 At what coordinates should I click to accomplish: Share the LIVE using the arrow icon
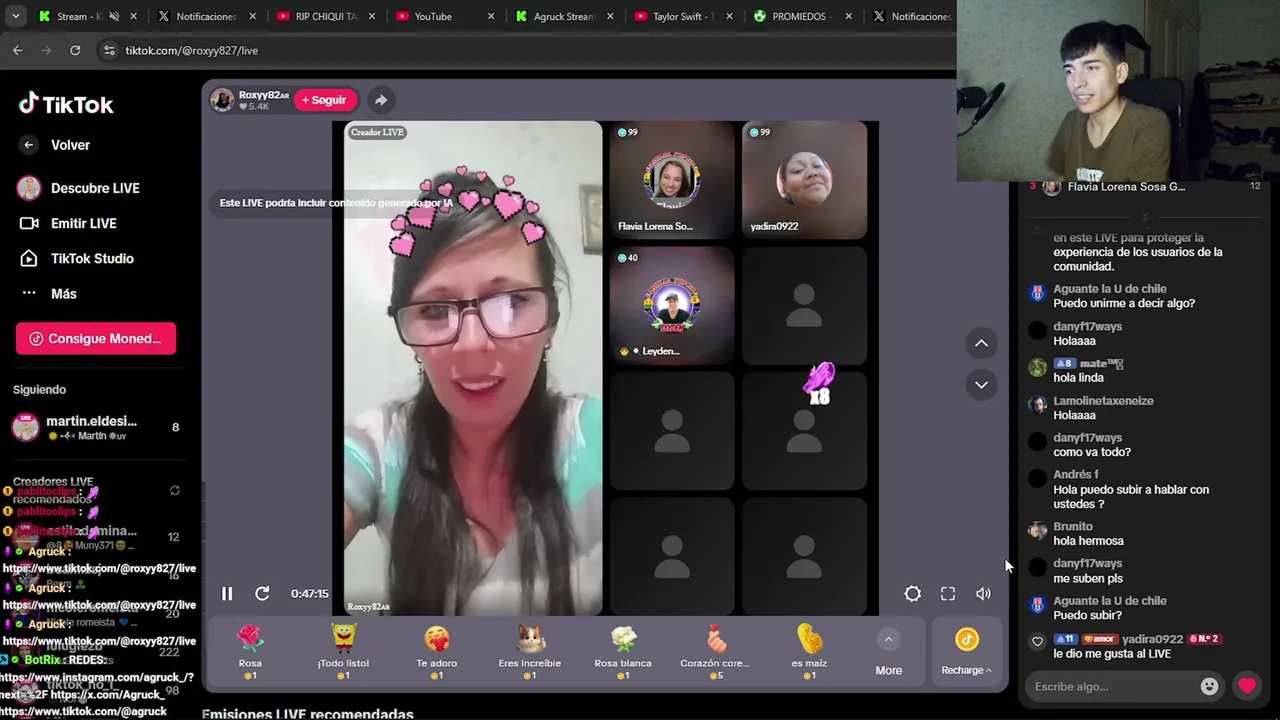(381, 100)
